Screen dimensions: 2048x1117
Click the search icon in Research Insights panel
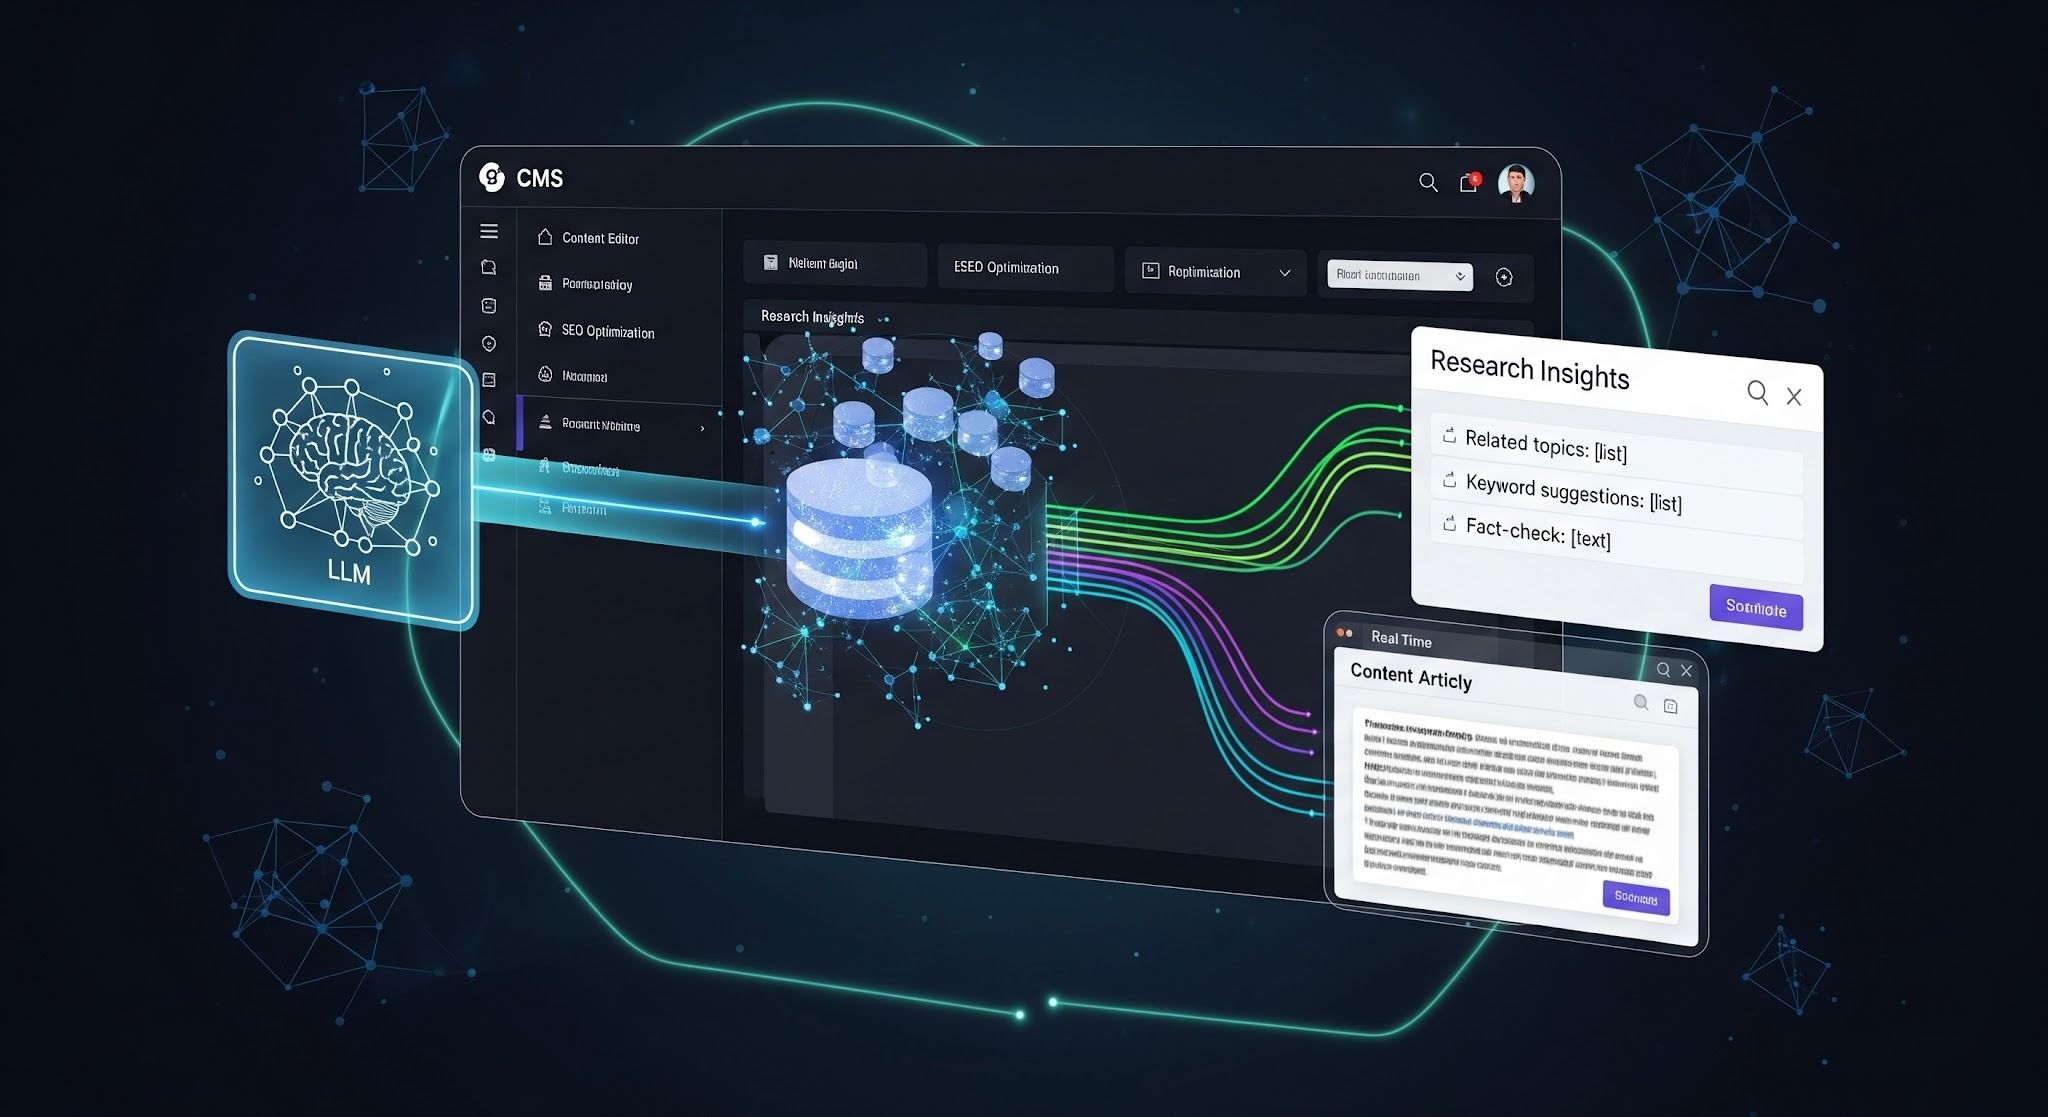(1757, 392)
